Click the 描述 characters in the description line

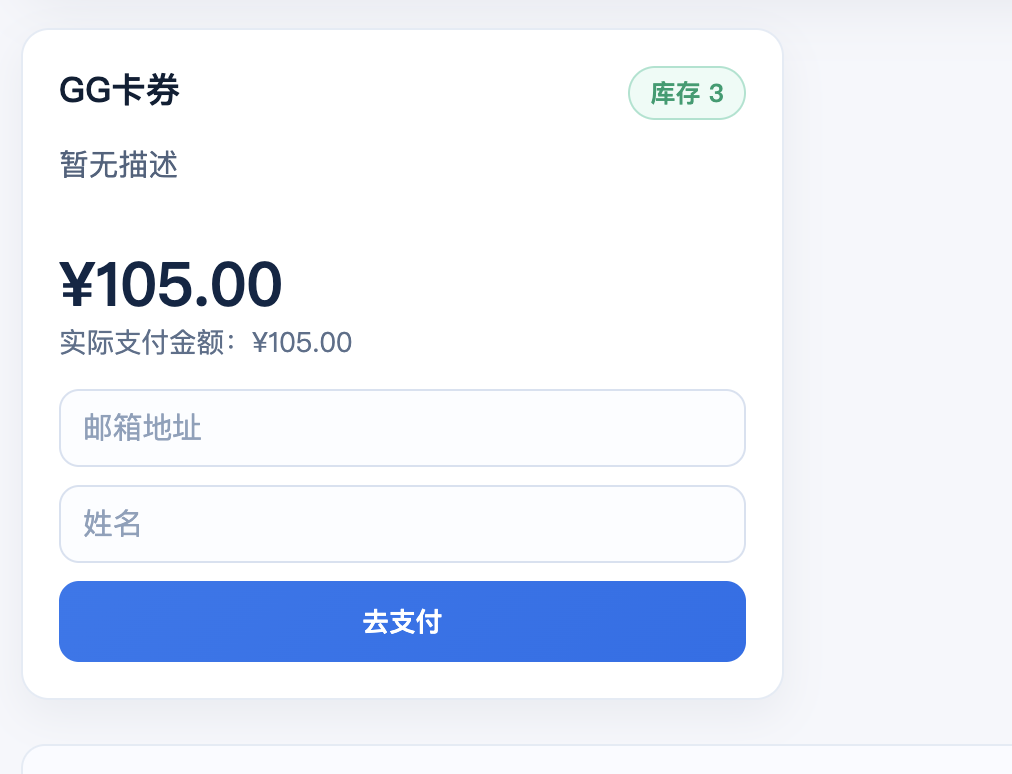149,165
